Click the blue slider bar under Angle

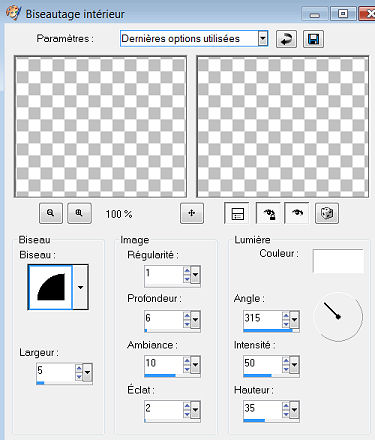pos(268,331)
